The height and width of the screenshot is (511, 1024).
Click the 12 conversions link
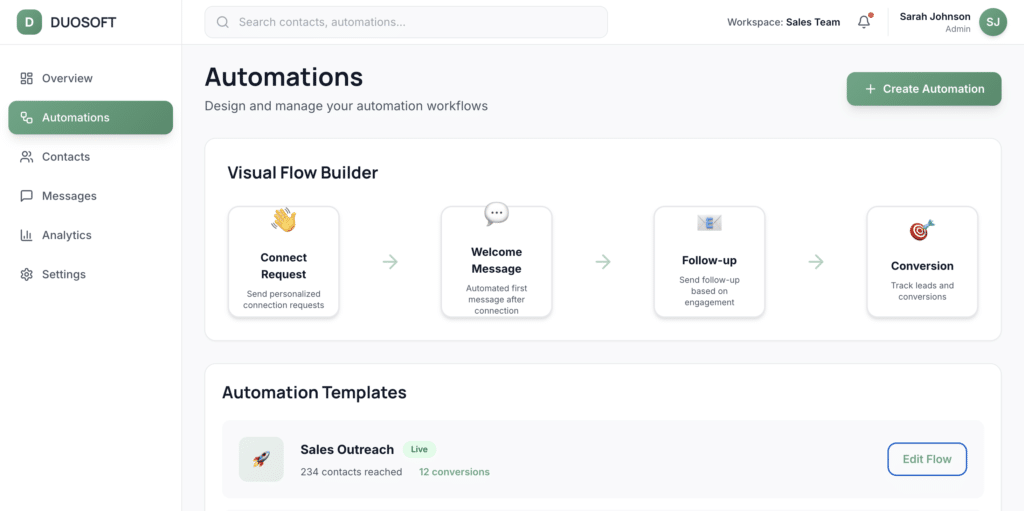pos(454,472)
